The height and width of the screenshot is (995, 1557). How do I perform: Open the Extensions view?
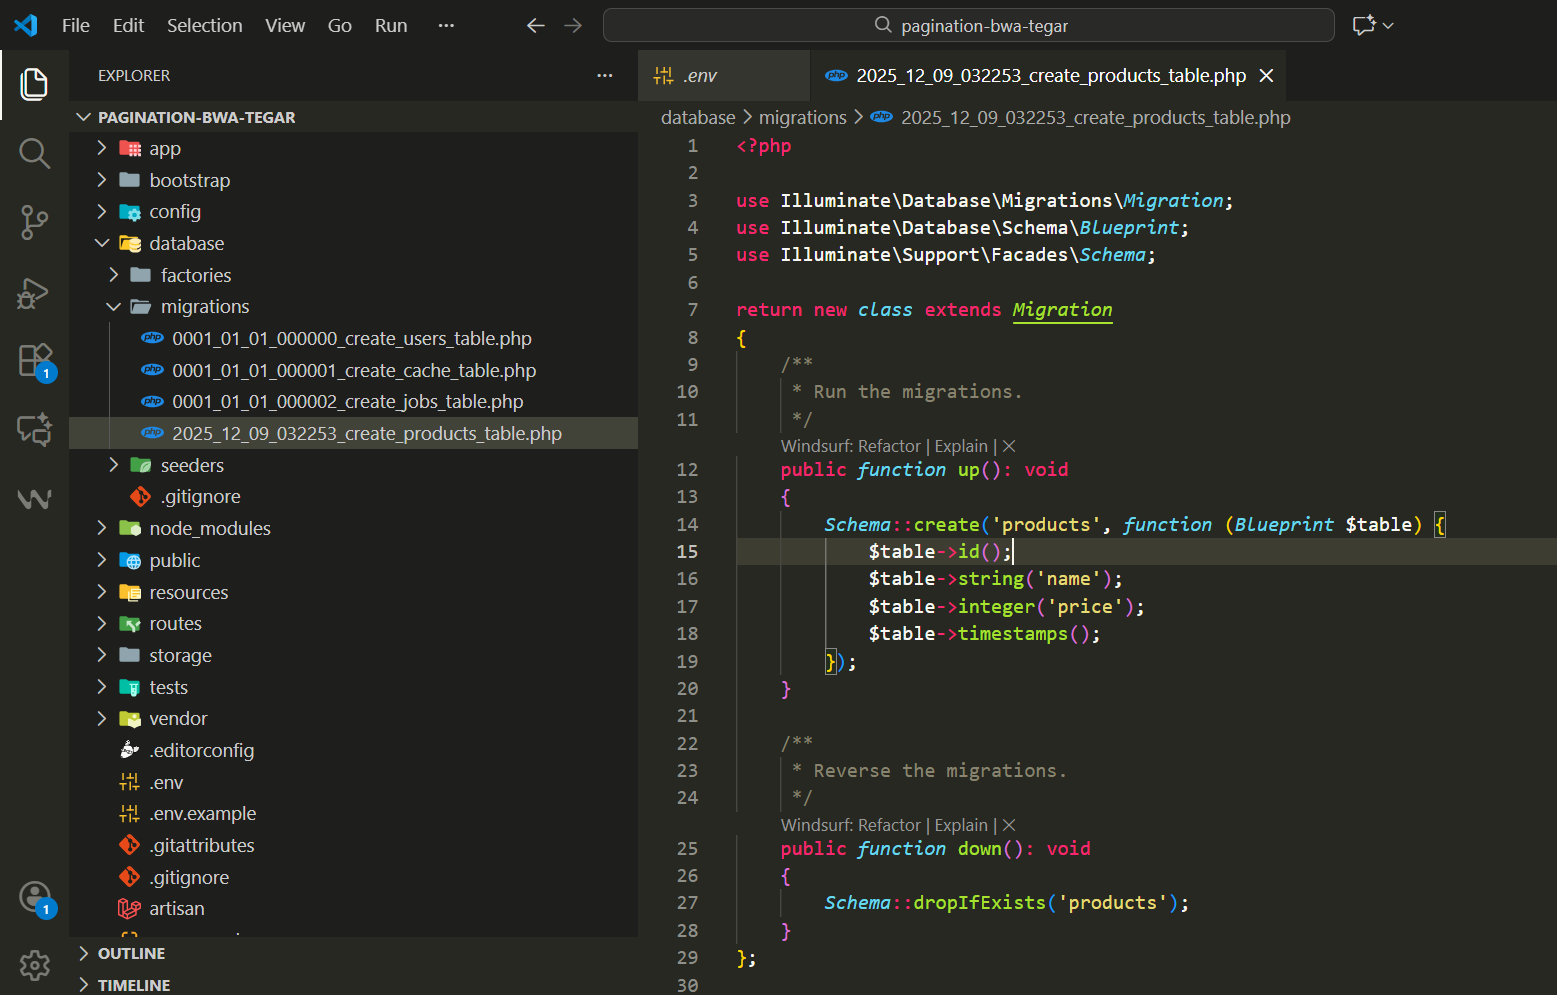tap(34, 360)
